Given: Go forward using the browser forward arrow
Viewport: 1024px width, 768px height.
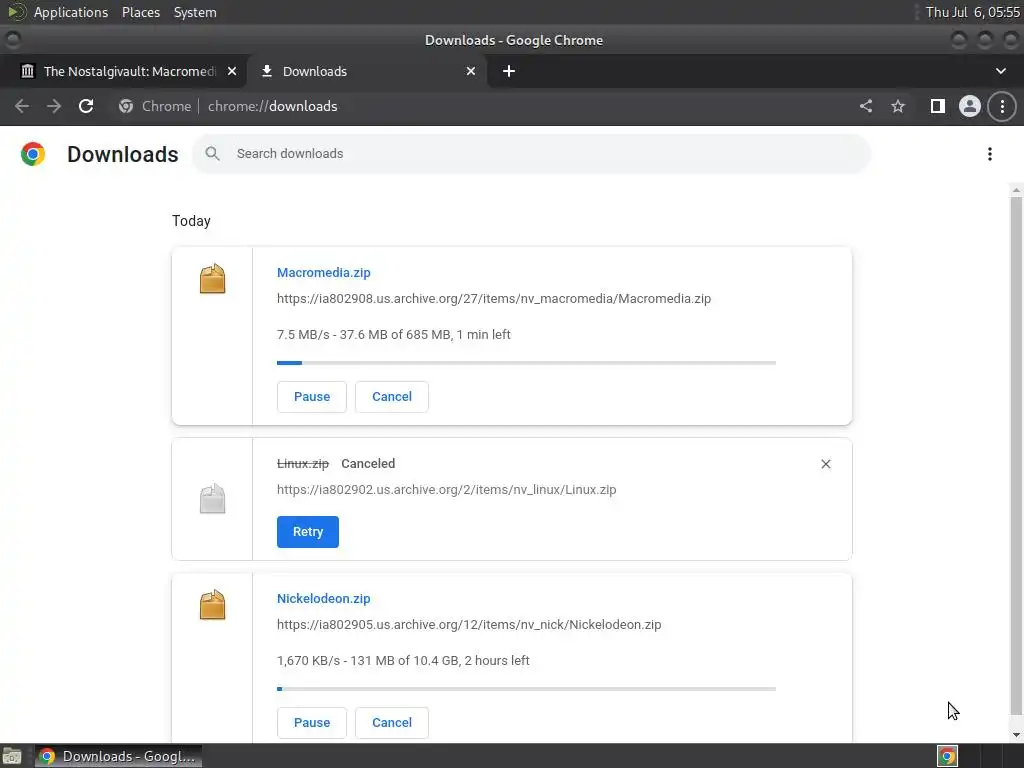Looking at the screenshot, I should (x=54, y=106).
